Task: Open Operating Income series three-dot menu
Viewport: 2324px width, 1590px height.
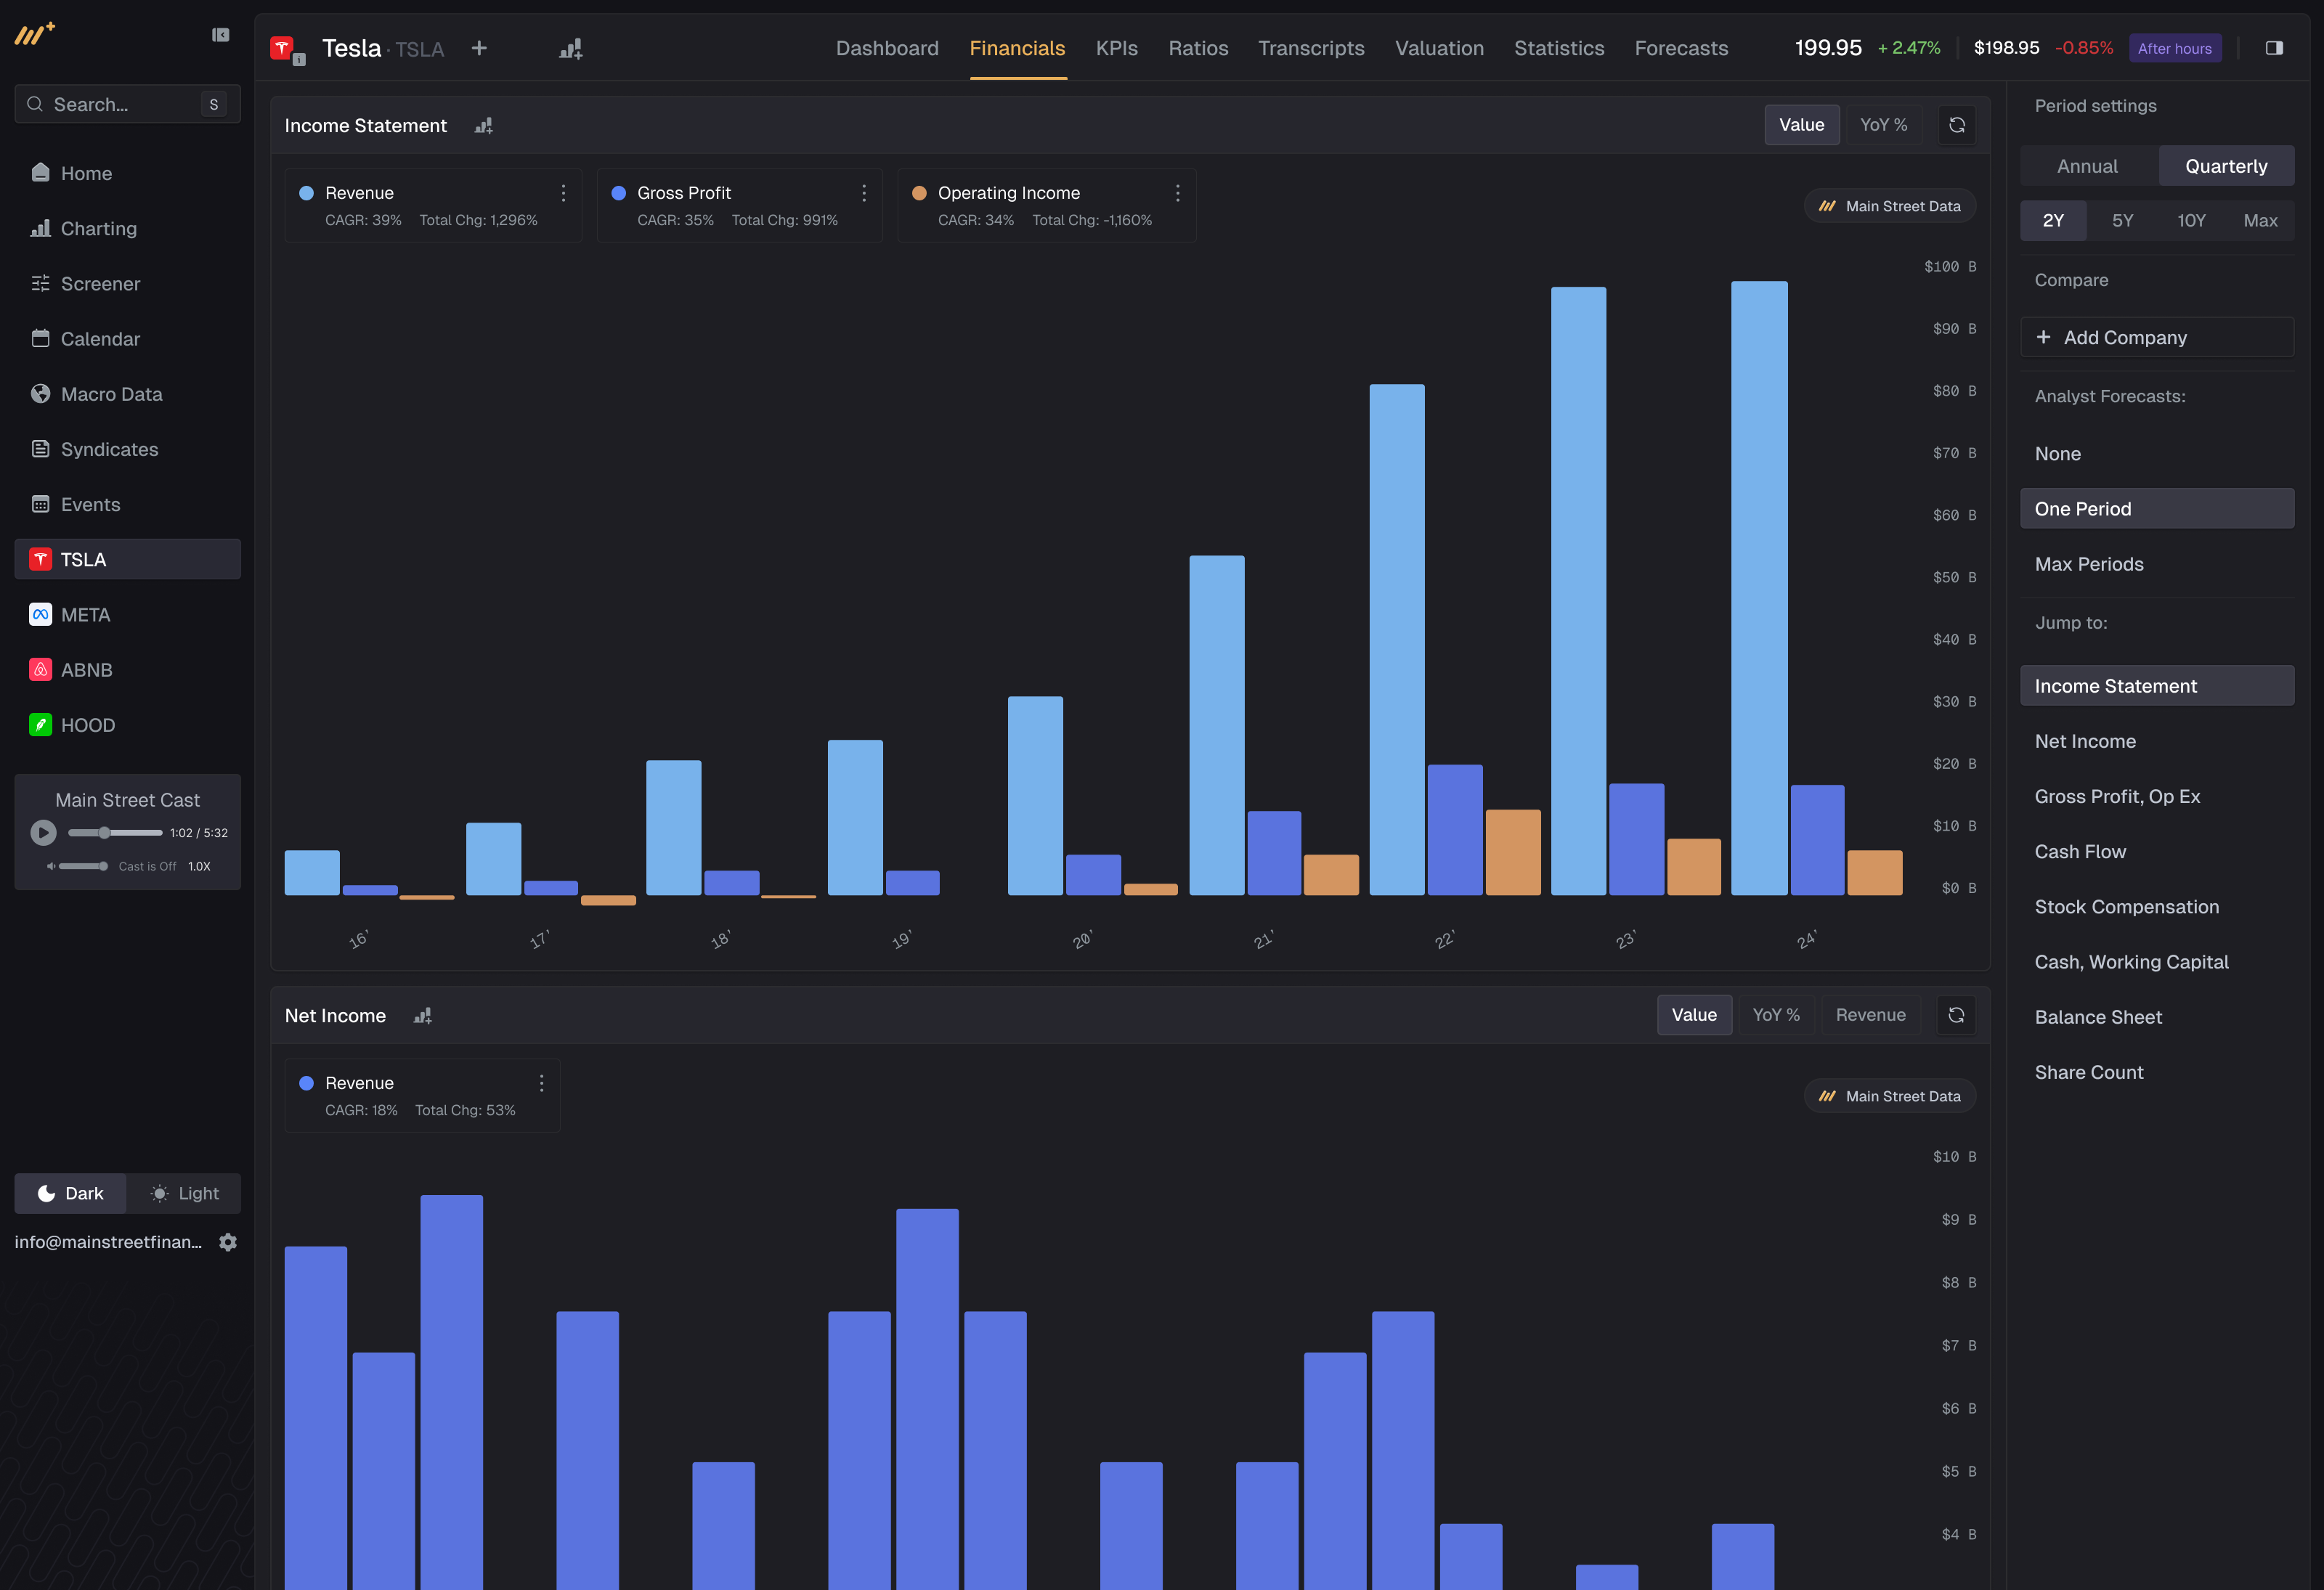Action: pyautogui.click(x=1177, y=193)
